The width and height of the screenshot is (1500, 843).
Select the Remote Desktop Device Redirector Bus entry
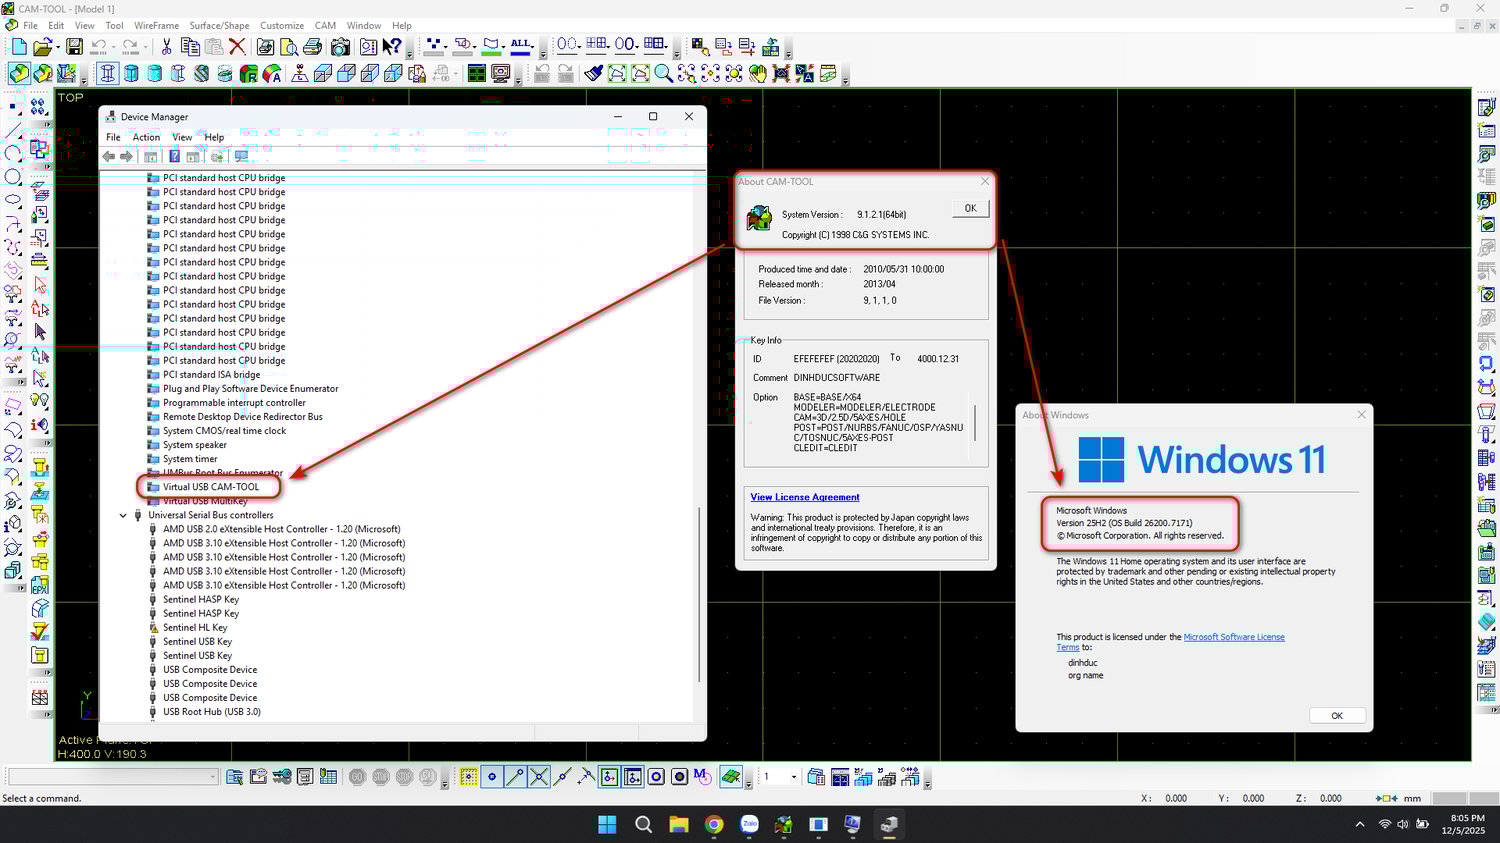243,417
